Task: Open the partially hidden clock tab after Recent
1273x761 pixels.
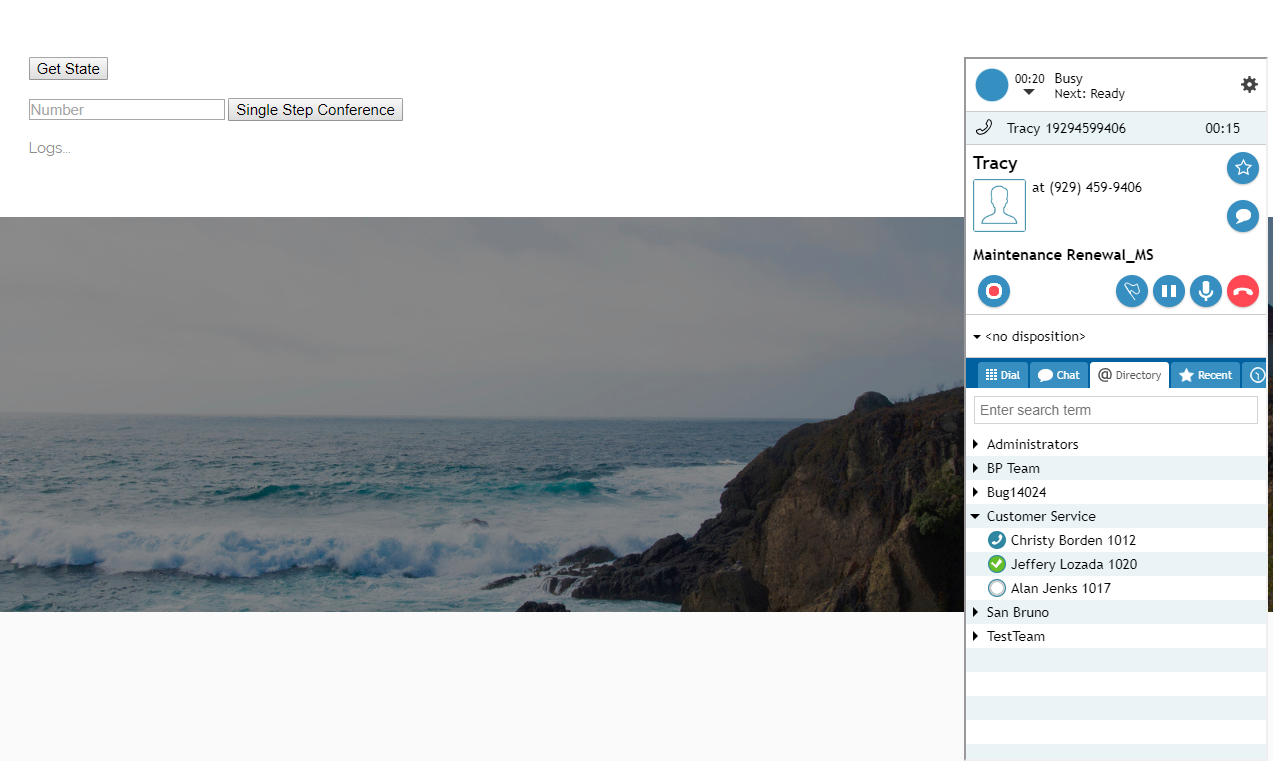Action: (x=1256, y=375)
